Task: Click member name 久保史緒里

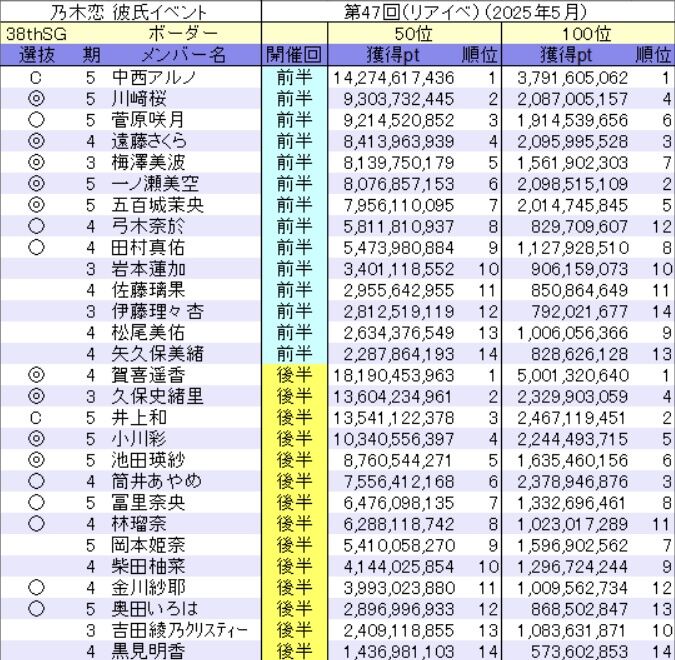Action: (157, 396)
